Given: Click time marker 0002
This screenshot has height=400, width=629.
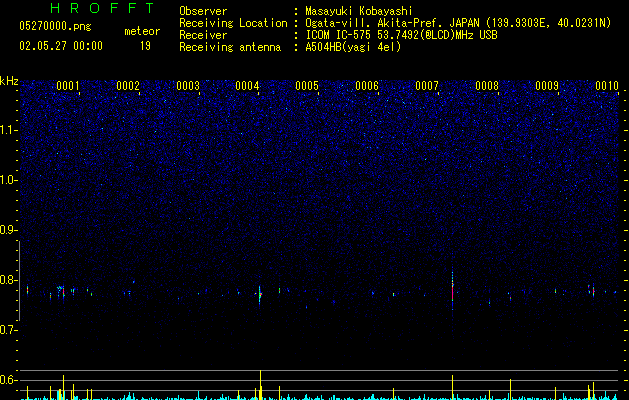Looking at the screenshot, I should point(128,86).
